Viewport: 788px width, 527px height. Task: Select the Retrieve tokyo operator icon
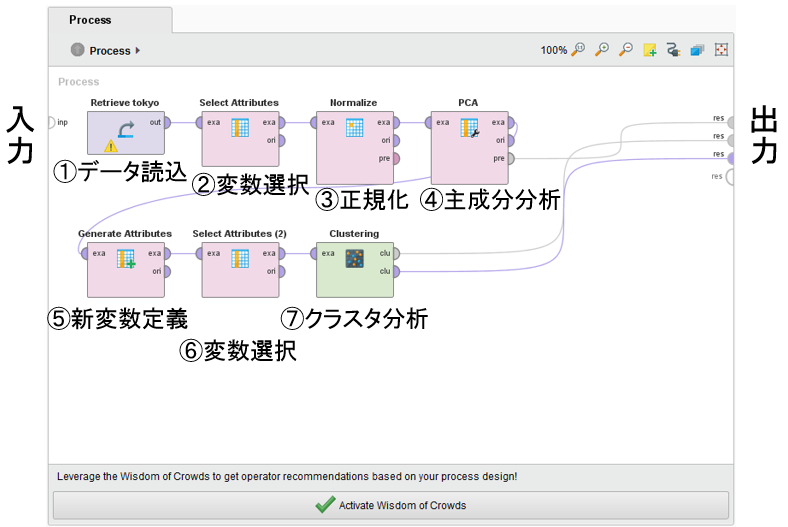126,129
